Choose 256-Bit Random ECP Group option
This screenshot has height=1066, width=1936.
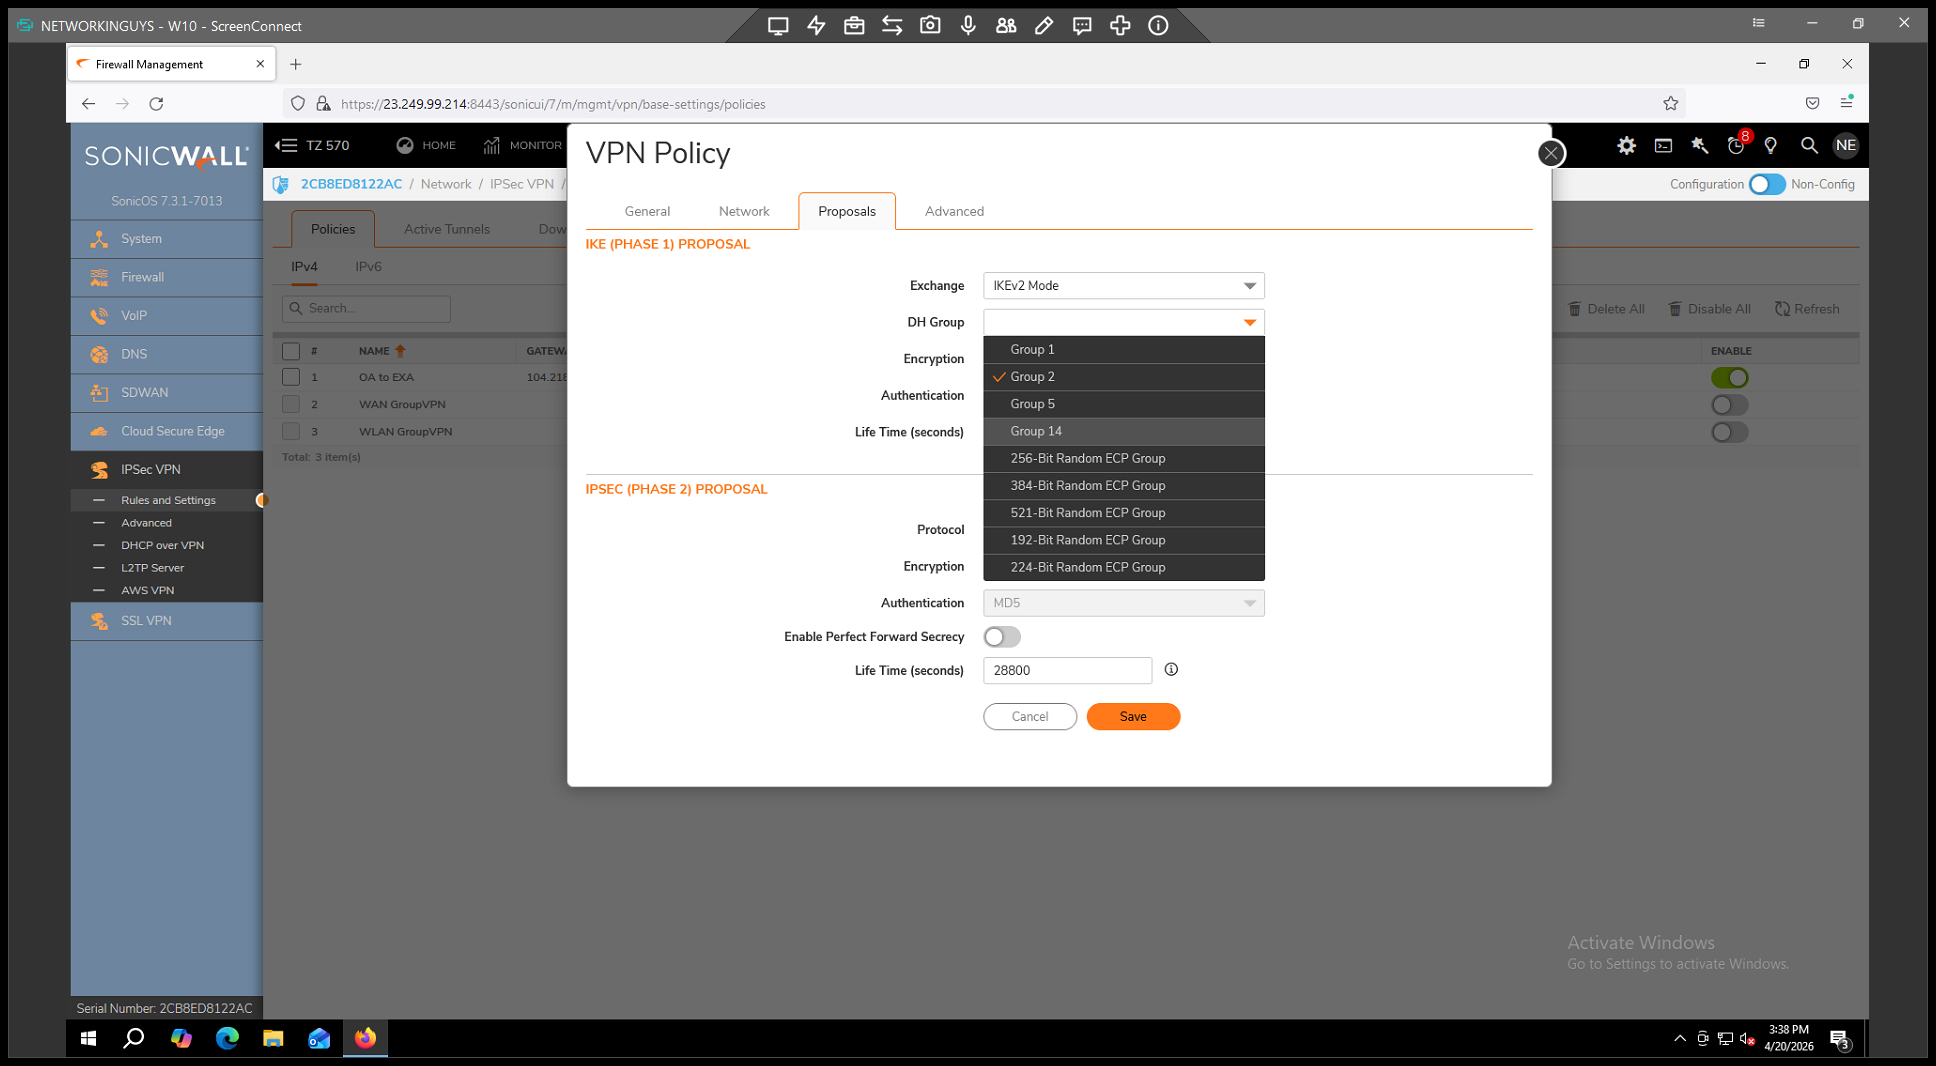1087,458
